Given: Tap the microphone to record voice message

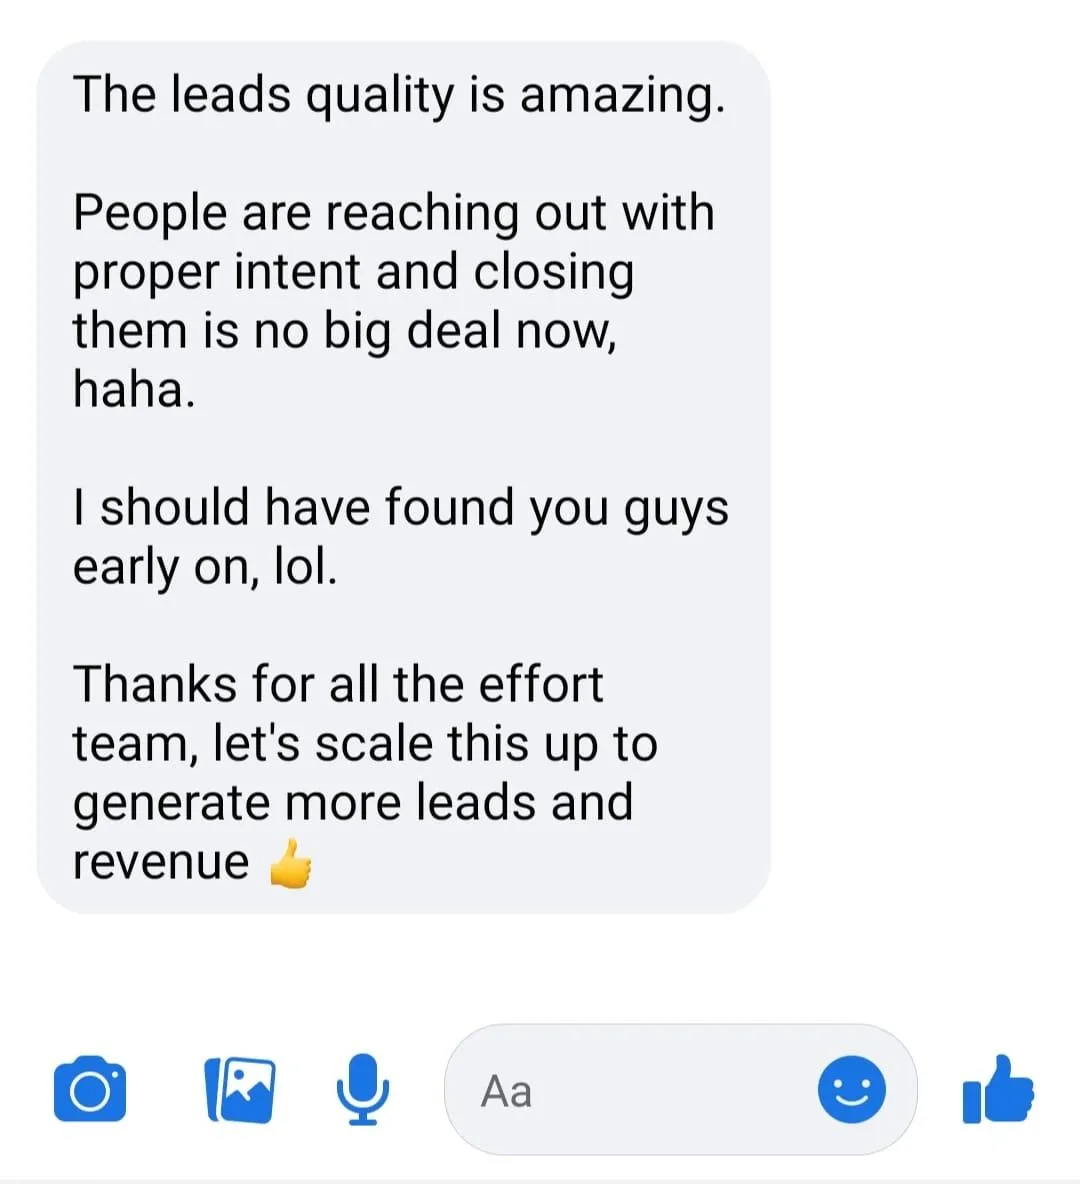Looking at the screenshot, I should click(x=363, y=1089).
